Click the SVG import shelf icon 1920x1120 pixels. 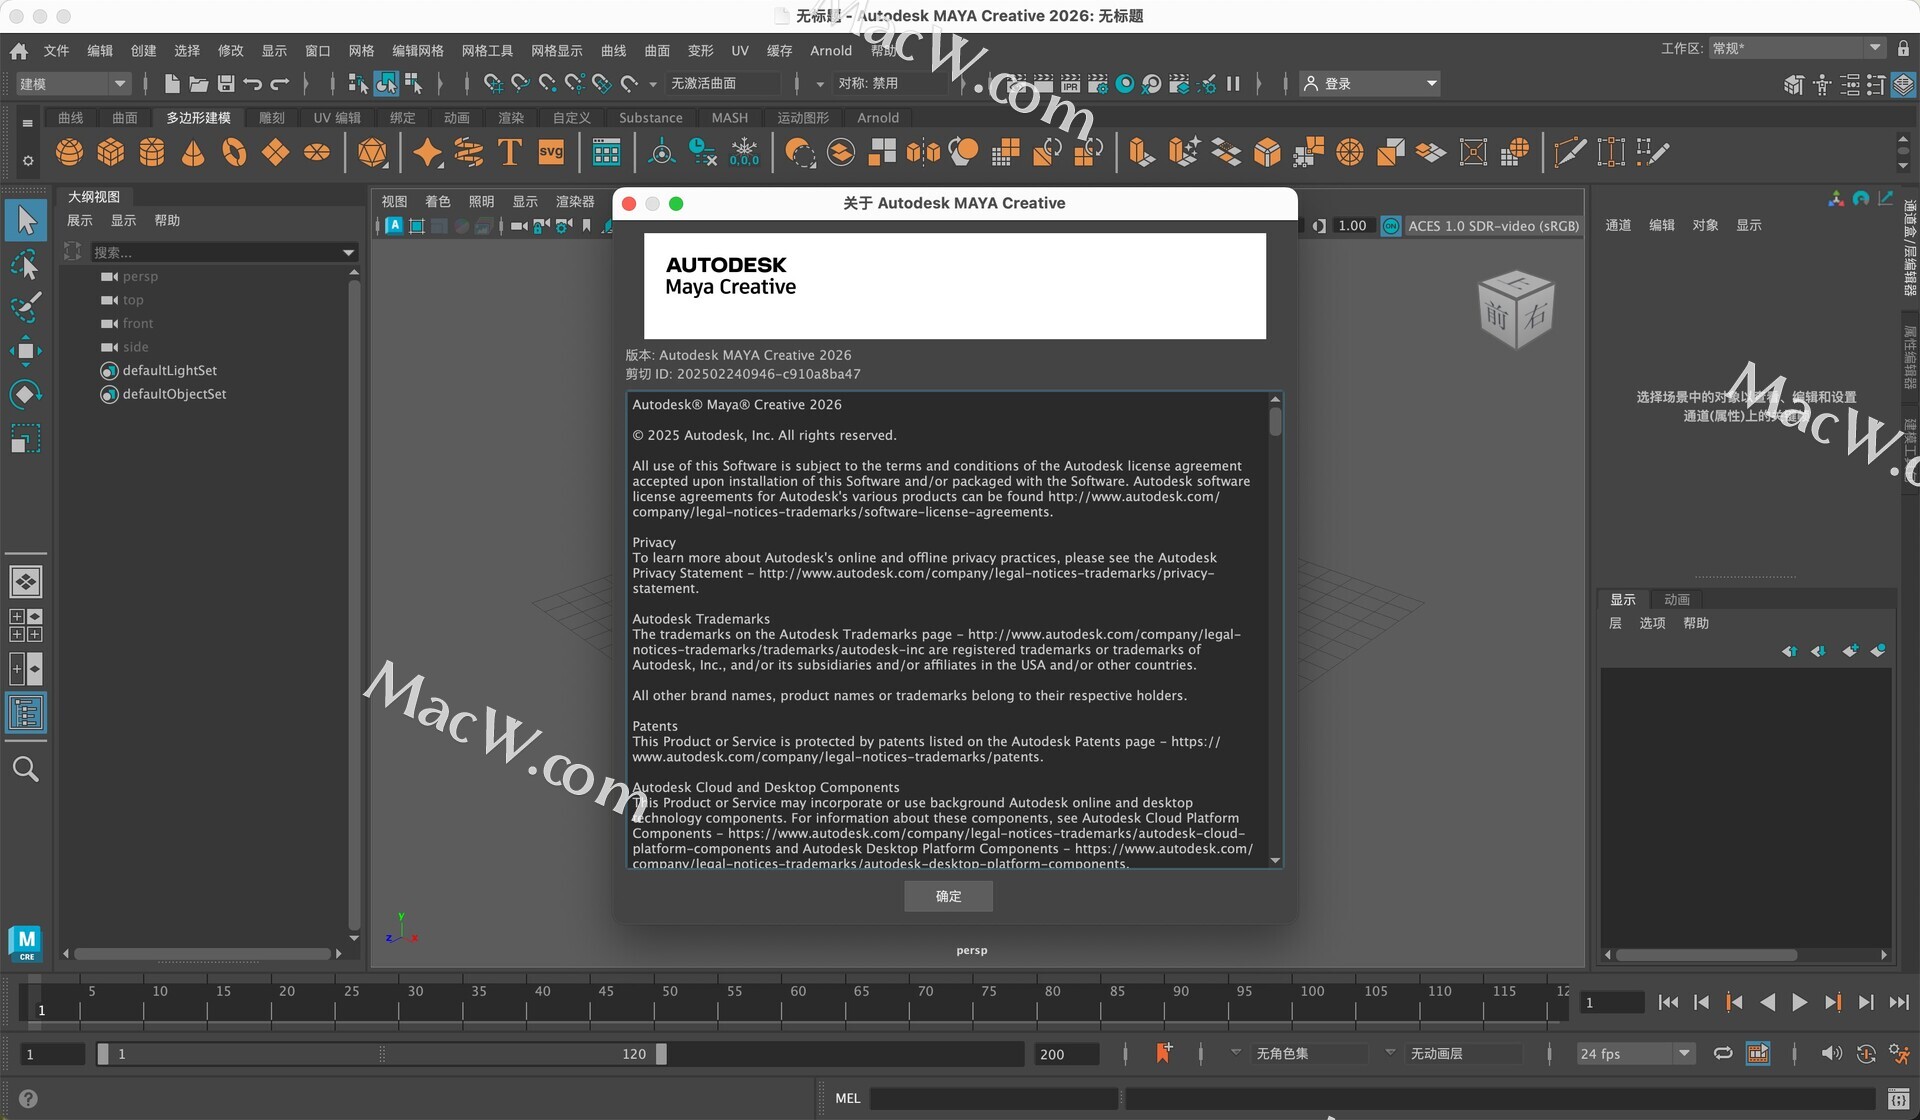551,153
